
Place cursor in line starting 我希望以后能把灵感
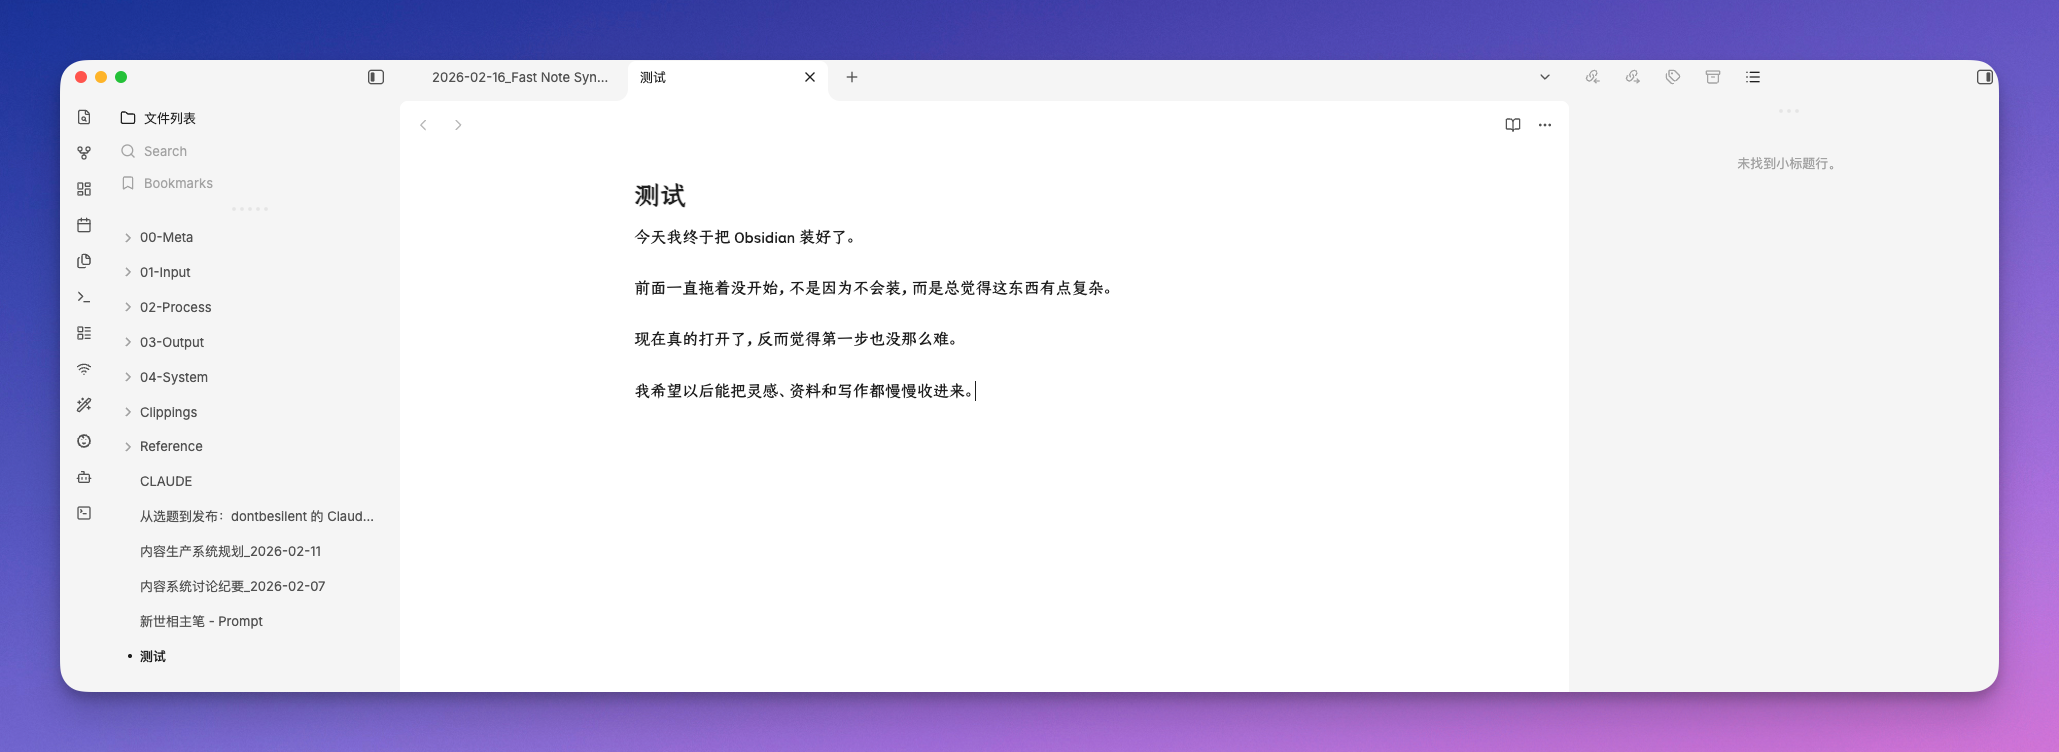pos(805,390)
